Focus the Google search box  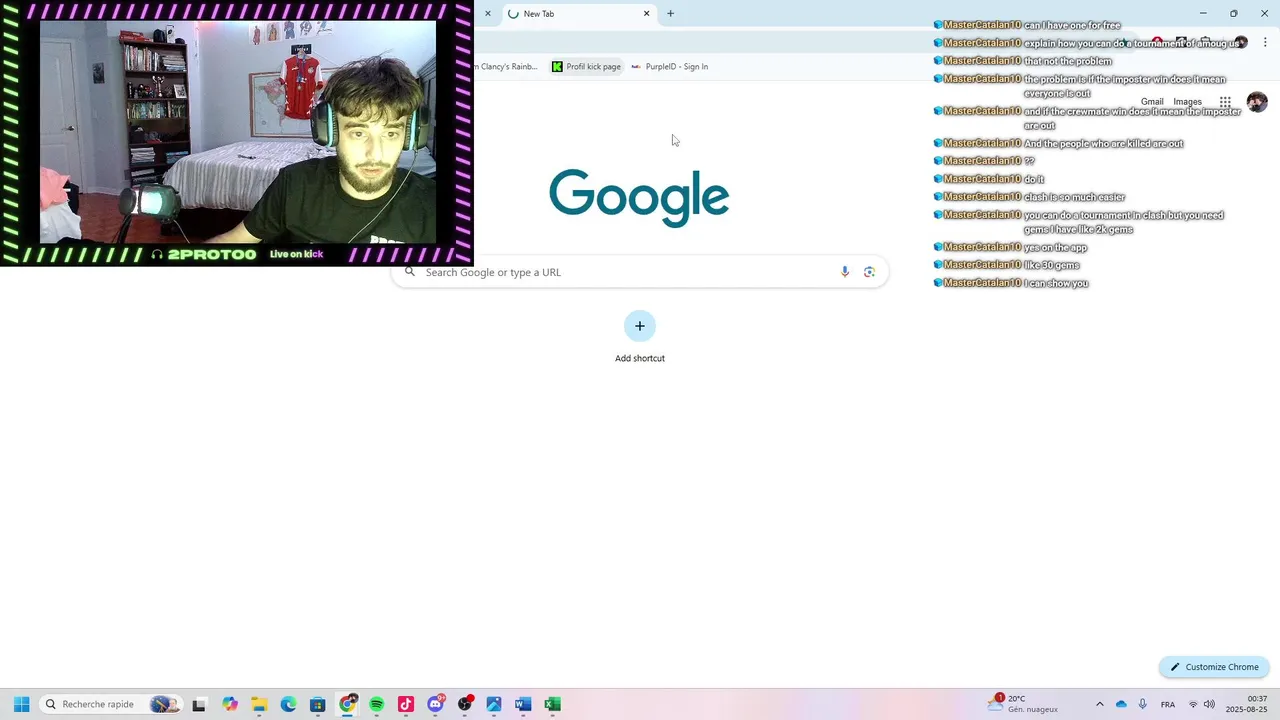point(640,272)
